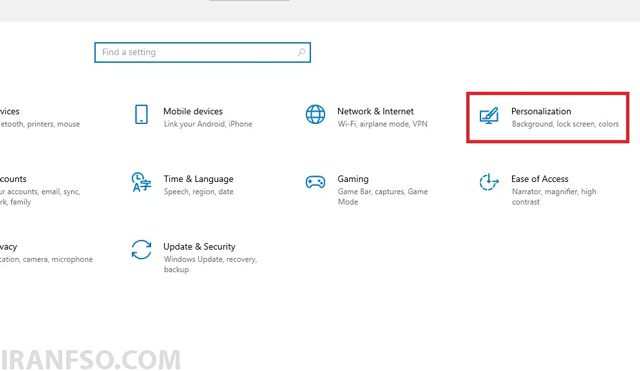Click the Personalization monitor-and-brush icon

pyautogui.click(x=489, y=116)
